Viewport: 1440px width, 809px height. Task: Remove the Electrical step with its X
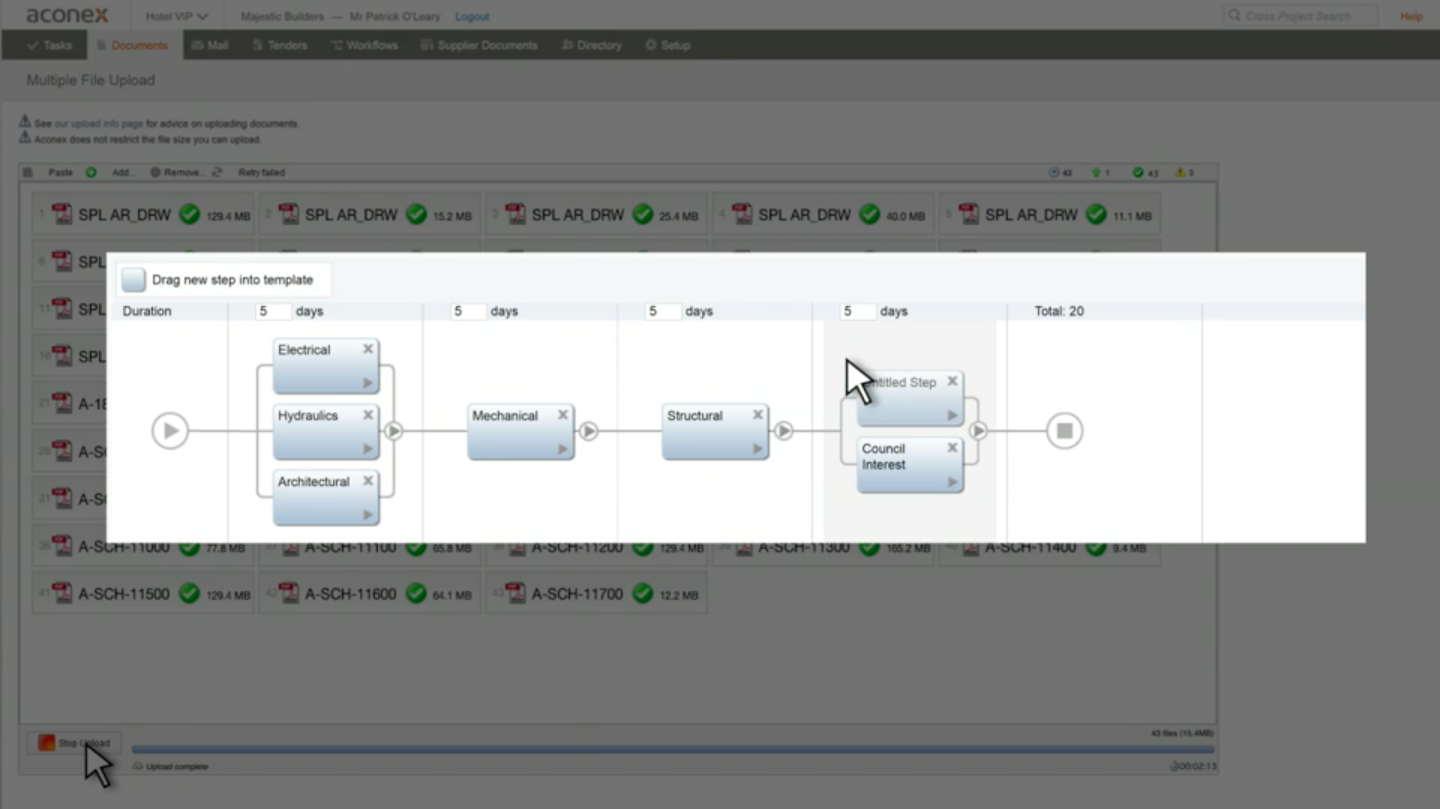(x=368, y=349)
